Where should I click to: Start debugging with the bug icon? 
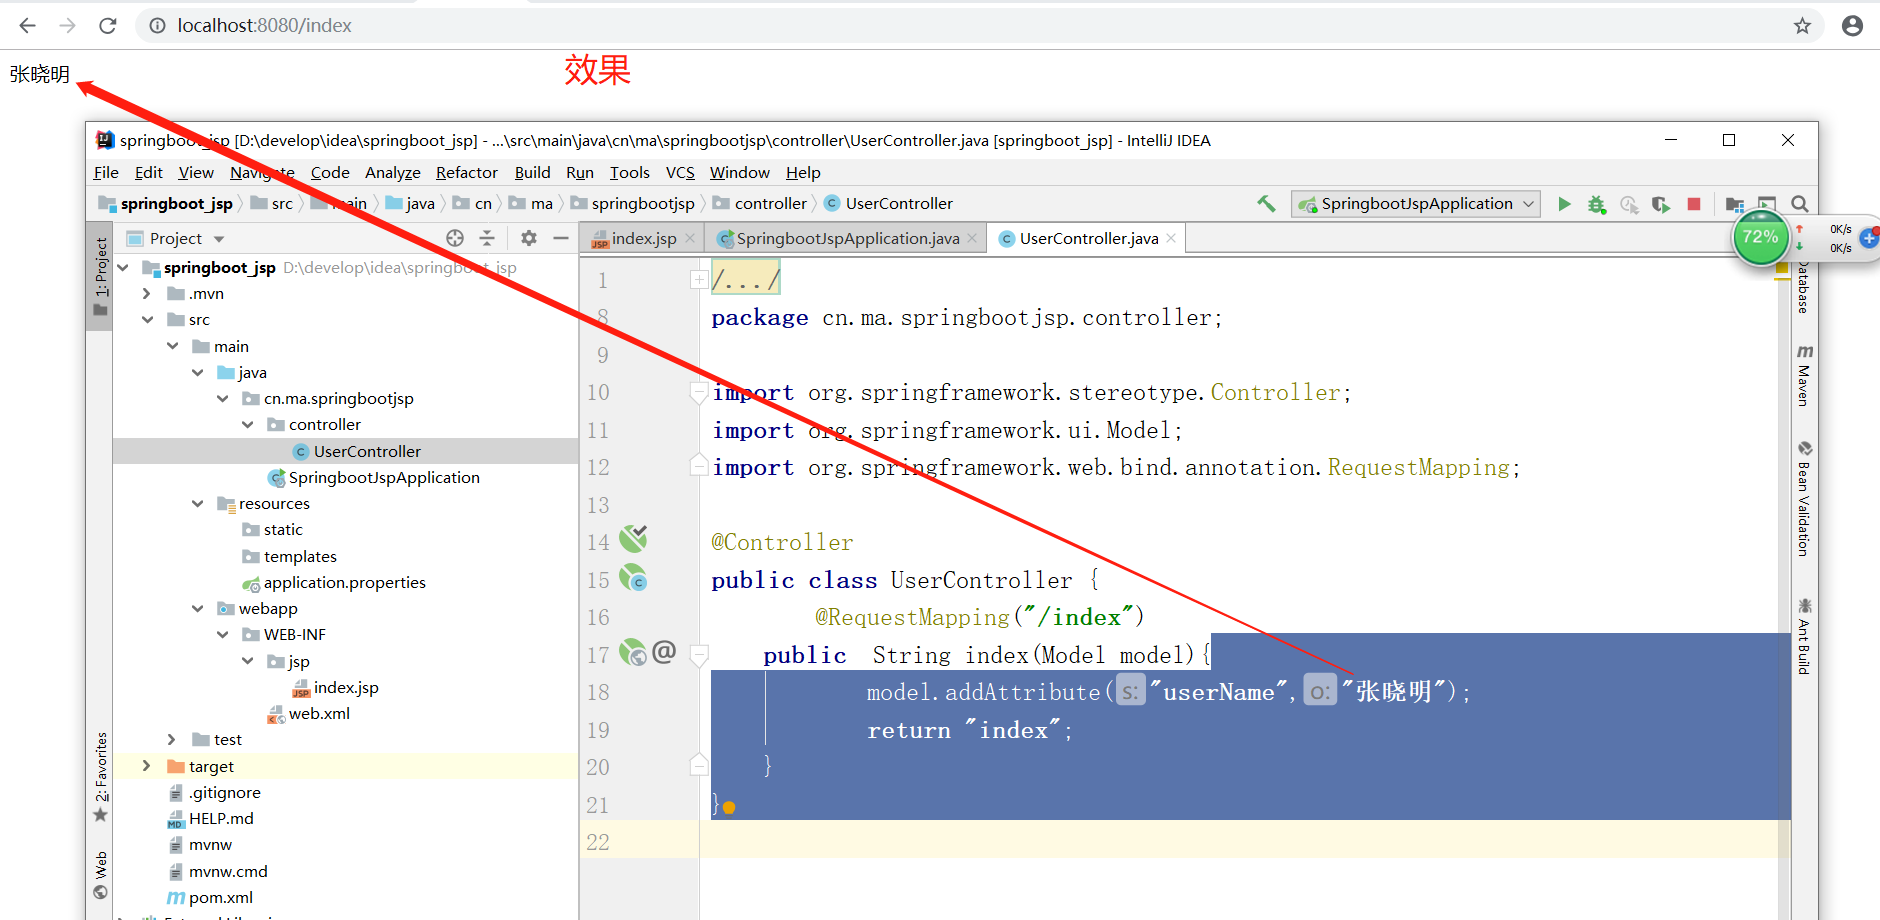point(1596,204)
